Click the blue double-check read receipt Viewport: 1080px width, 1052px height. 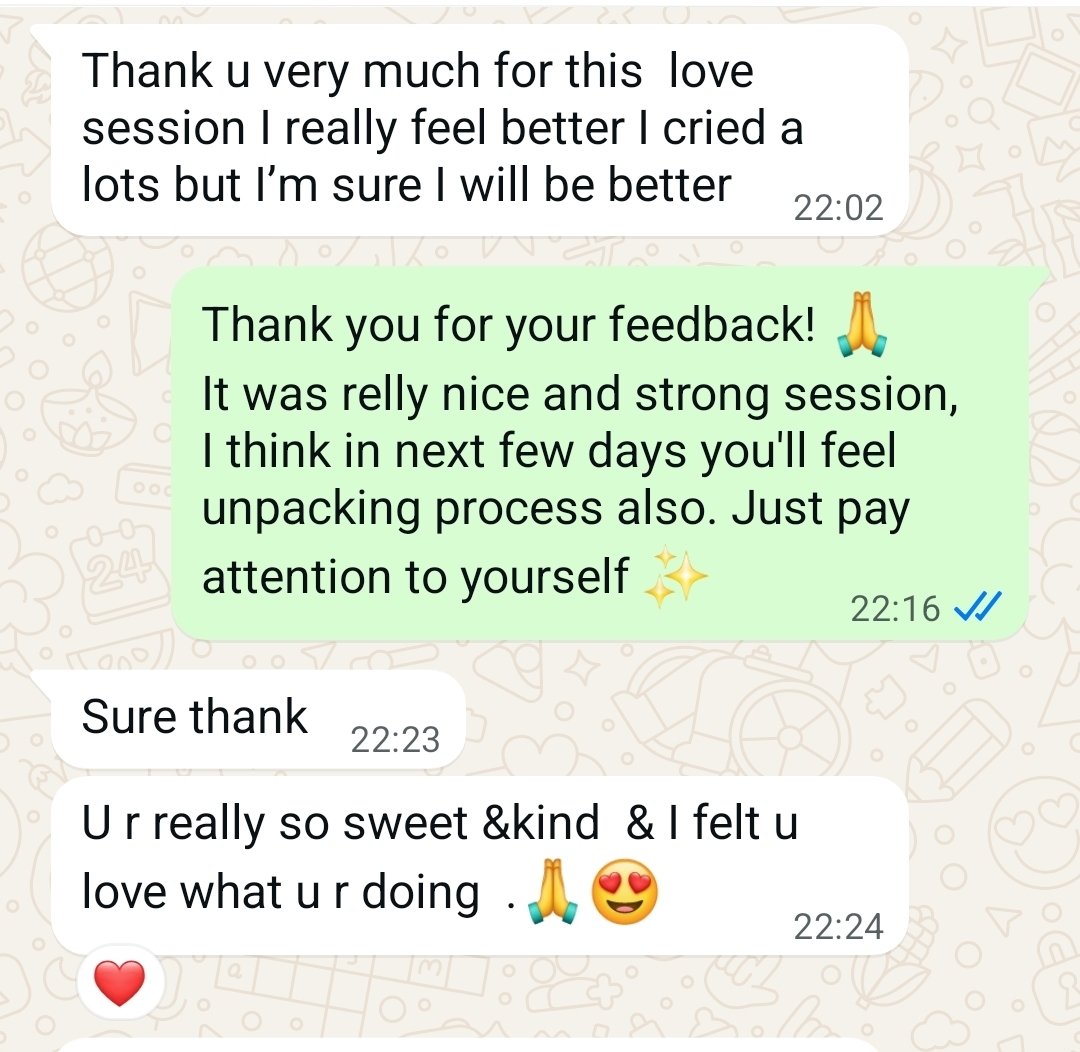(977, 608)
